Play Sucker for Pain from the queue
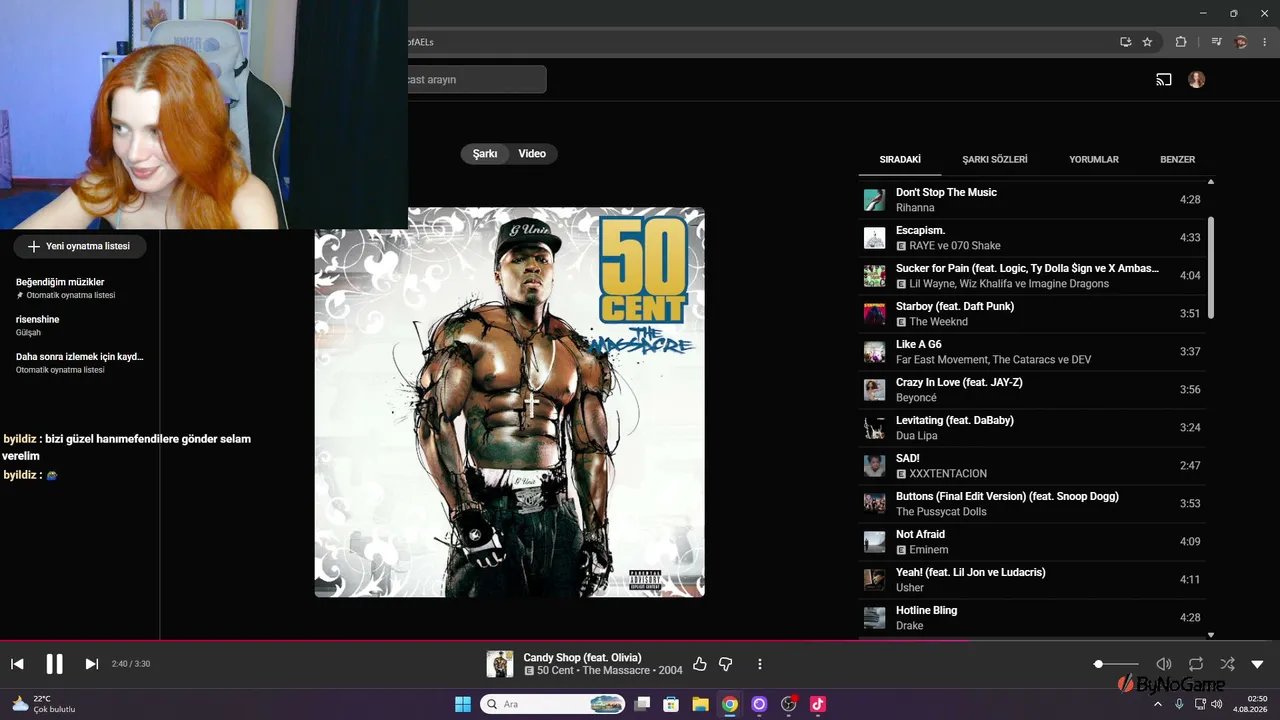 tap(1033, 276)
